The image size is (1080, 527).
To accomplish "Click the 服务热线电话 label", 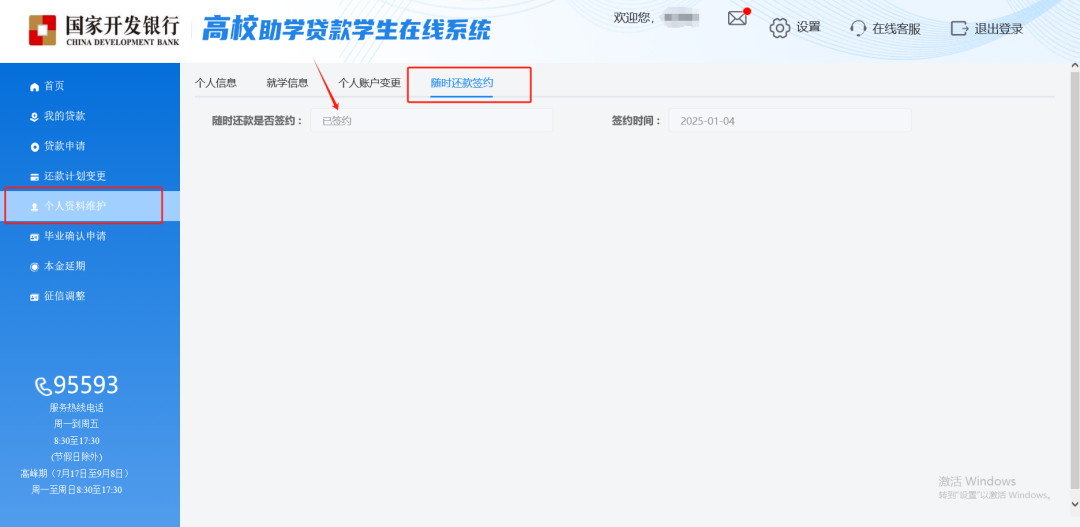I will 76,407.
